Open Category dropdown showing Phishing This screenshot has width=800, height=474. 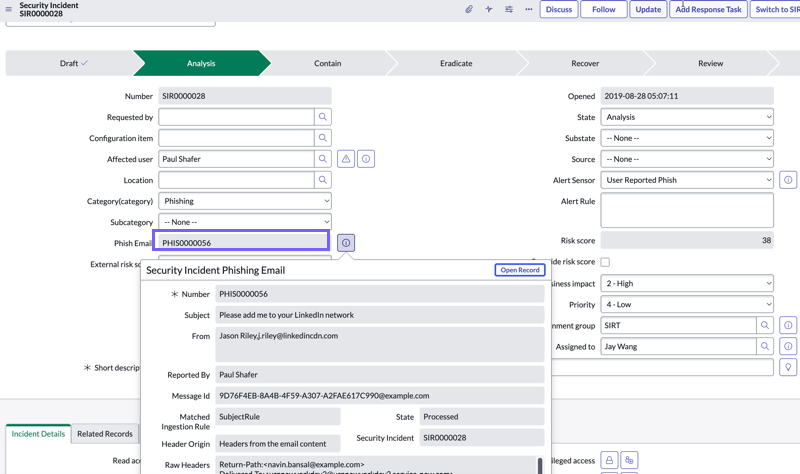coord(245,201)
